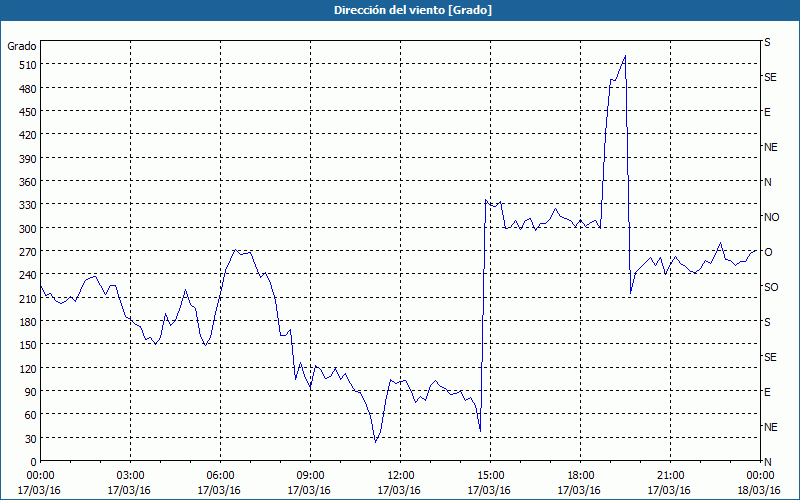Click the lowest dip of the line near 11:00
The image size is (800, 500).
coord(376,441)
